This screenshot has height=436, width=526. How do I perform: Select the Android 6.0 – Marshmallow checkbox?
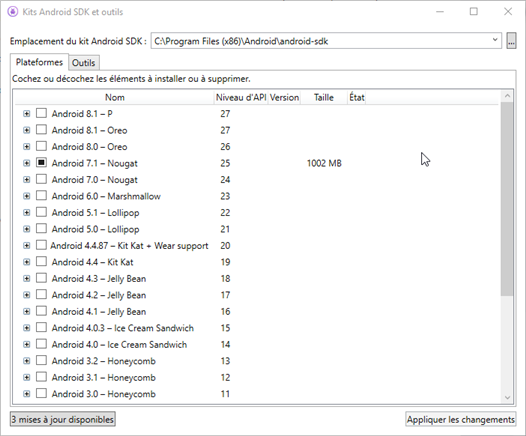[x=41, y=195]
